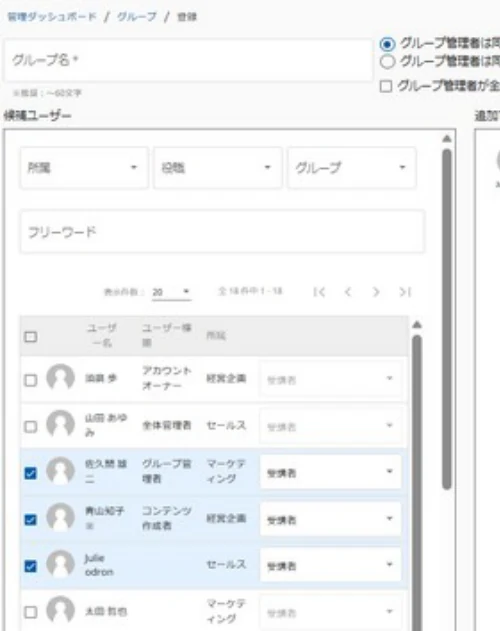Go to the previous page of results
The image size is (500, 631).
(348, 292)
